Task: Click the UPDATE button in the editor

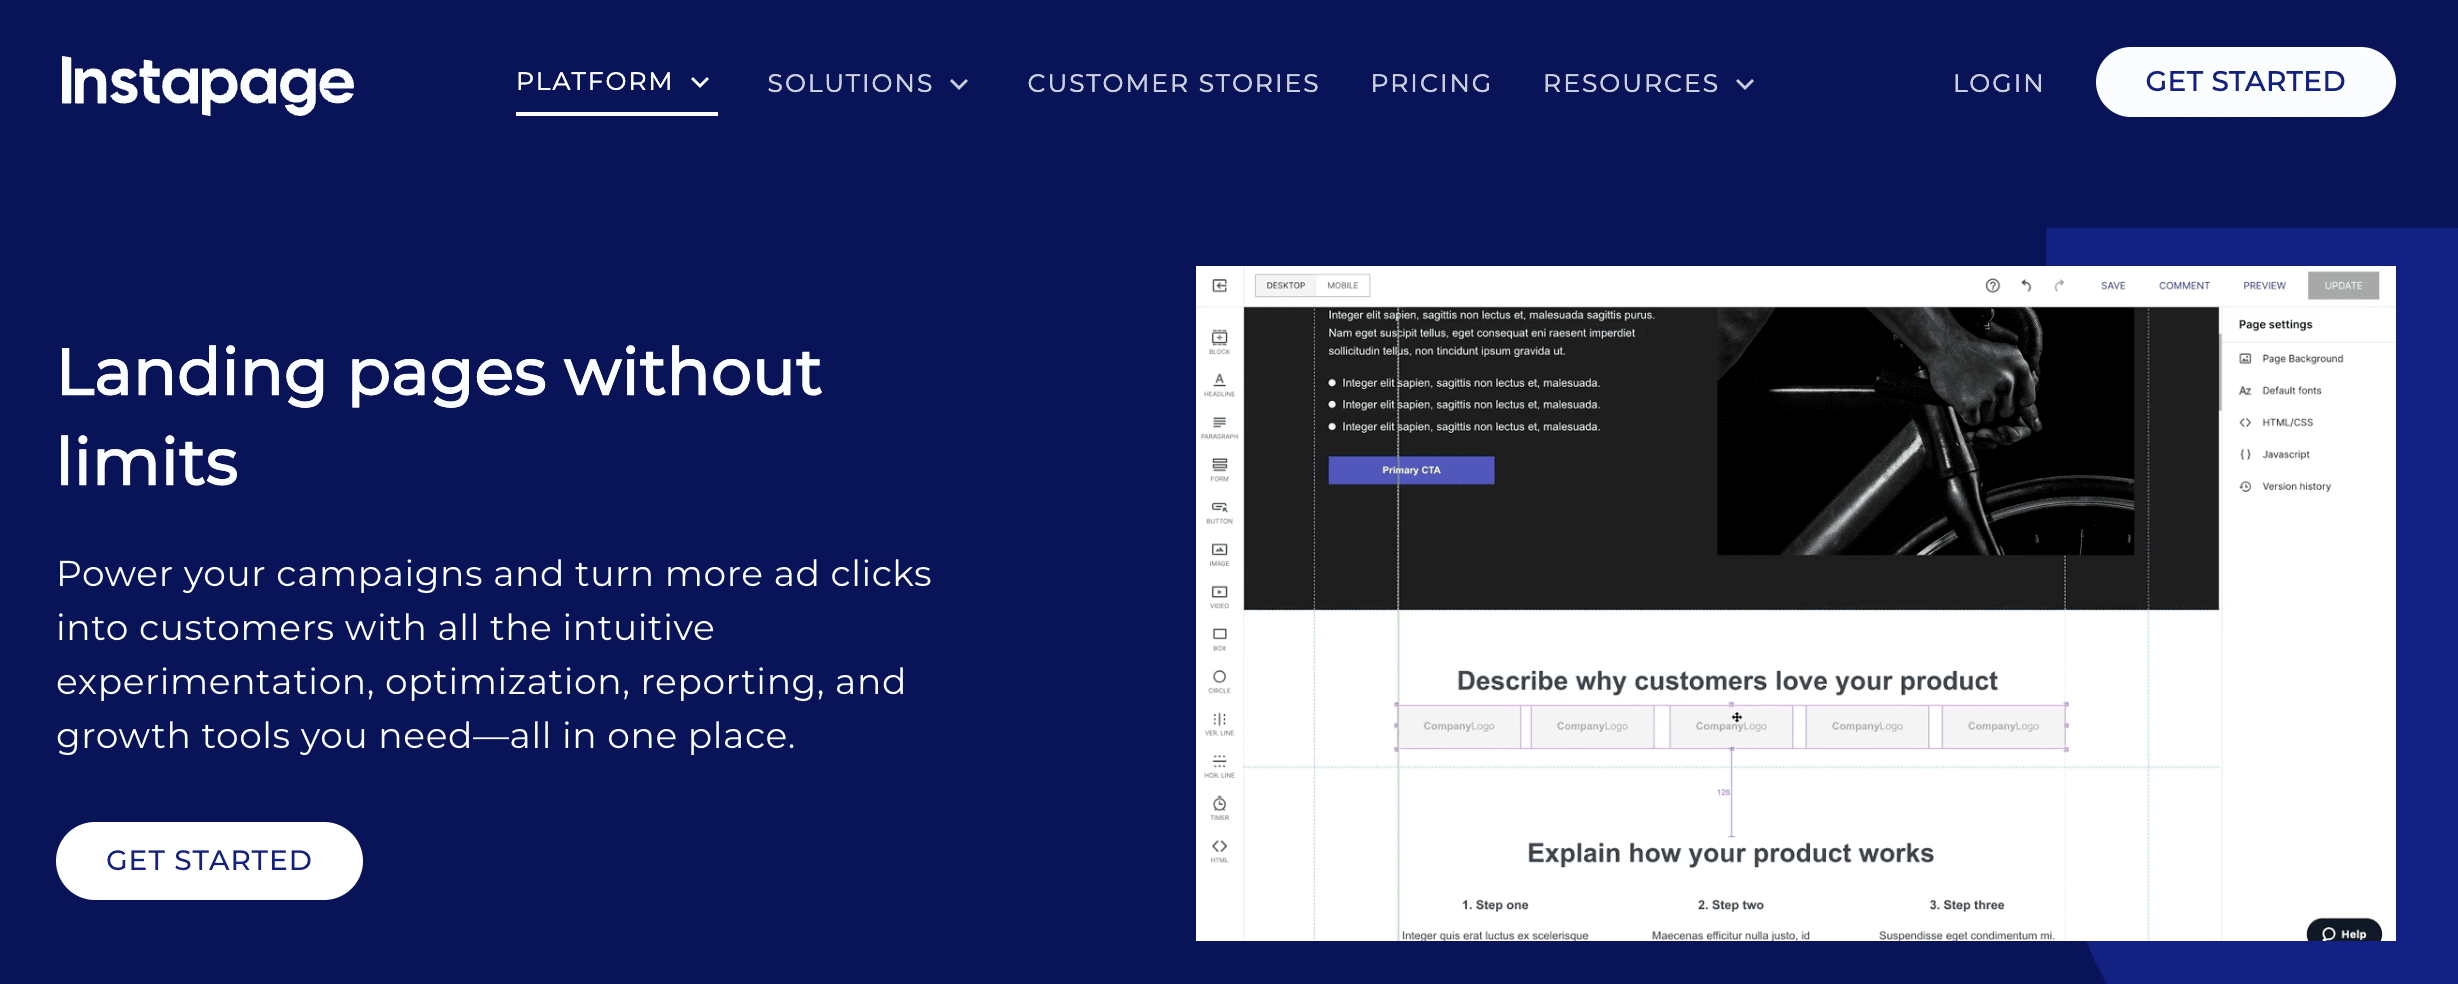Action: [x=2344, y=285]
